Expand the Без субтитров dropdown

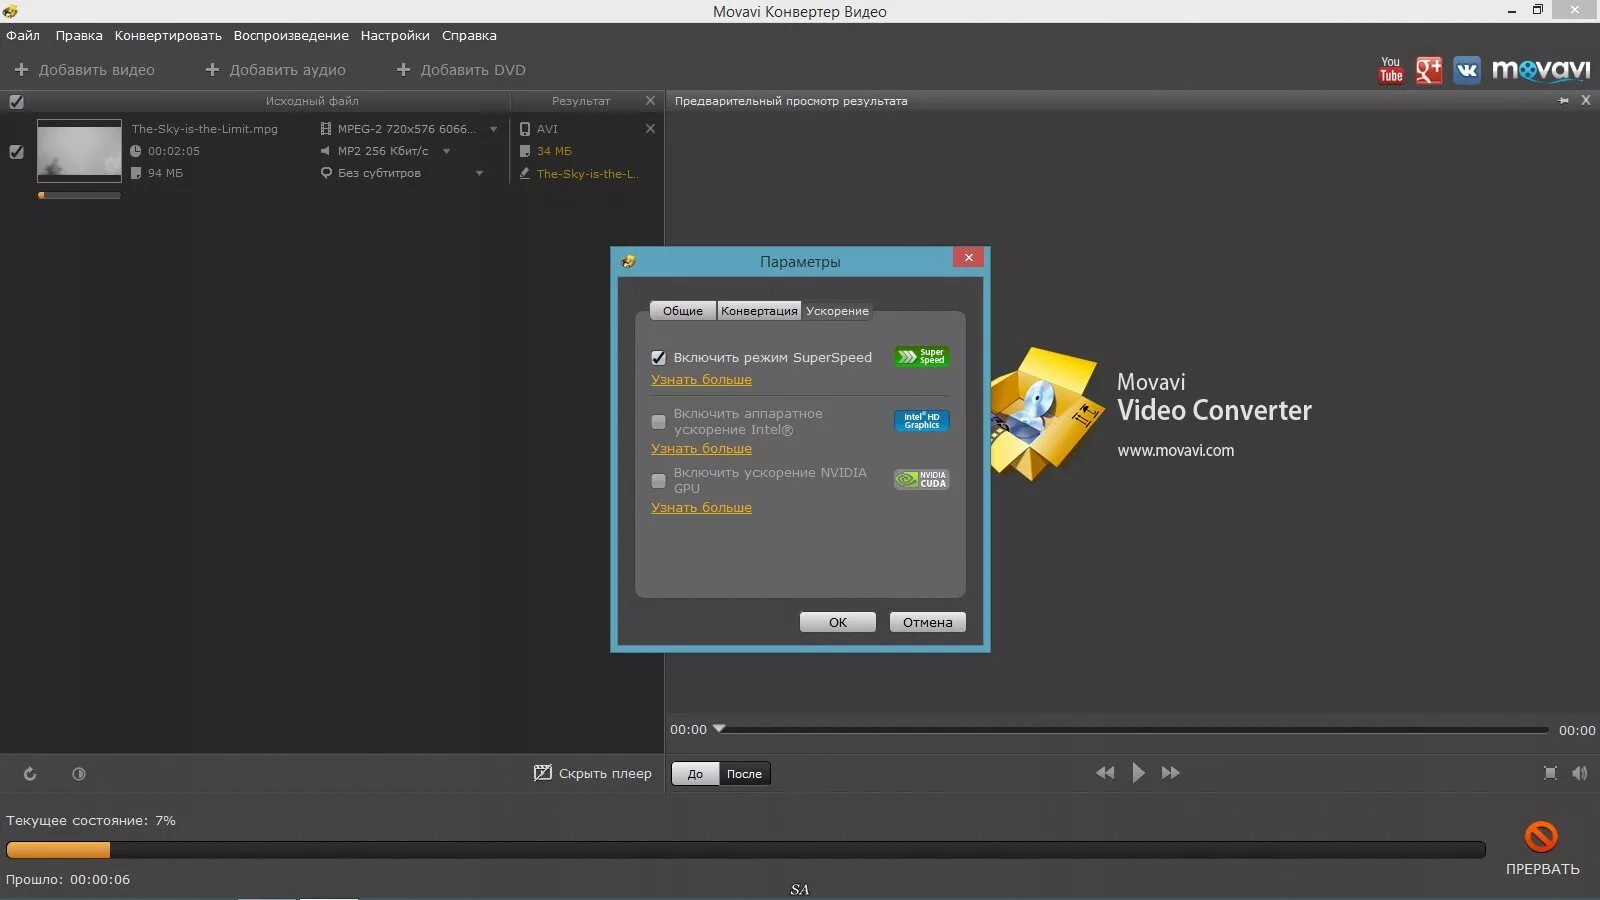479,173
